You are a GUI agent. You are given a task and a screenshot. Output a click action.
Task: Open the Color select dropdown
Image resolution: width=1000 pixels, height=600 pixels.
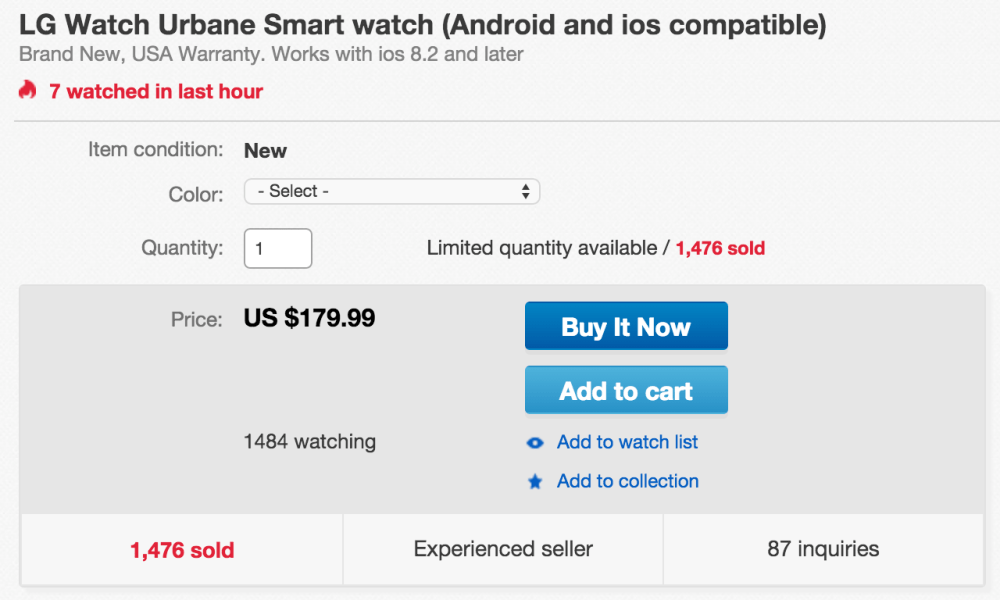coord(391,191)
